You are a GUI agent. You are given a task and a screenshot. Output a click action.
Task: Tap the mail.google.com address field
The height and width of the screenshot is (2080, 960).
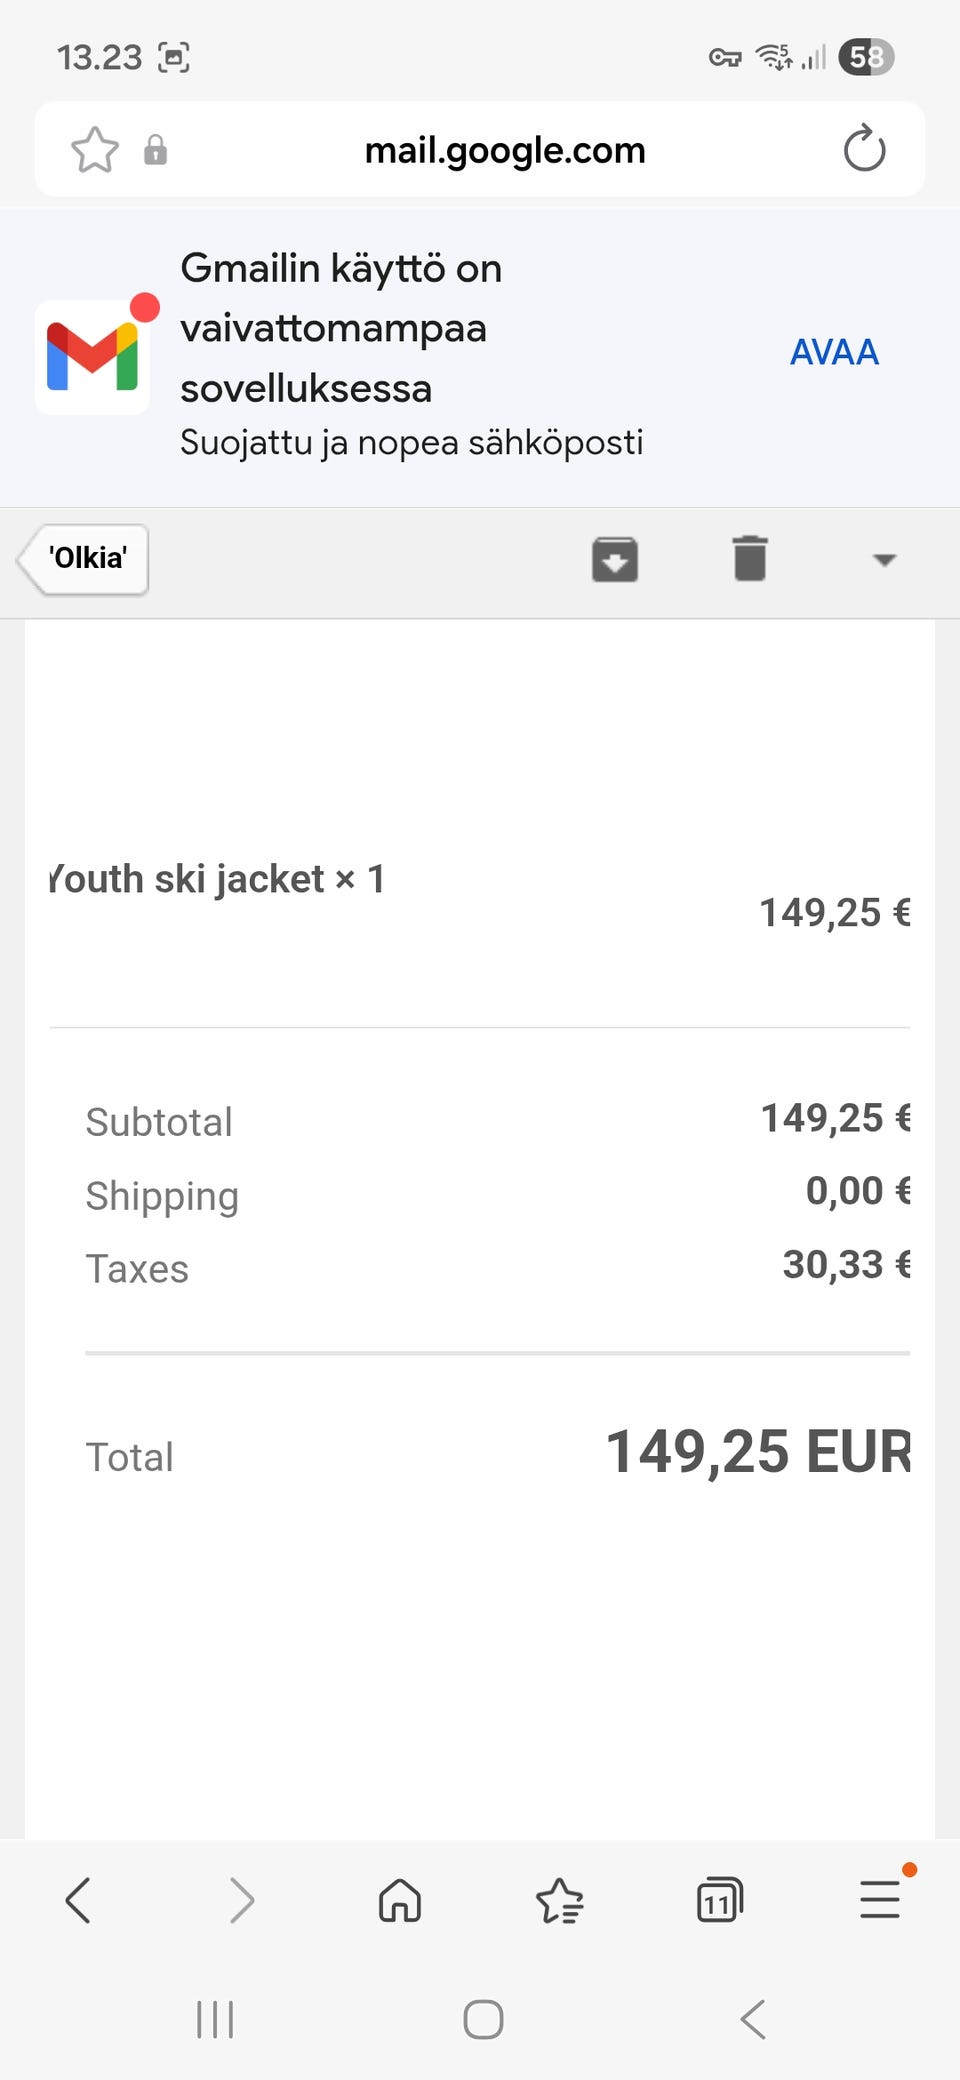click(505, 150)
